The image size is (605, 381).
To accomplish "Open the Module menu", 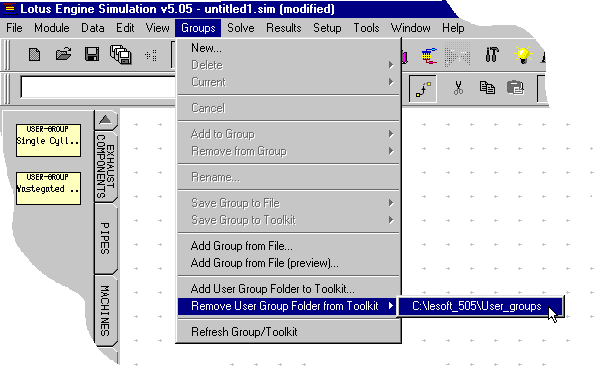I will [52, 28].
